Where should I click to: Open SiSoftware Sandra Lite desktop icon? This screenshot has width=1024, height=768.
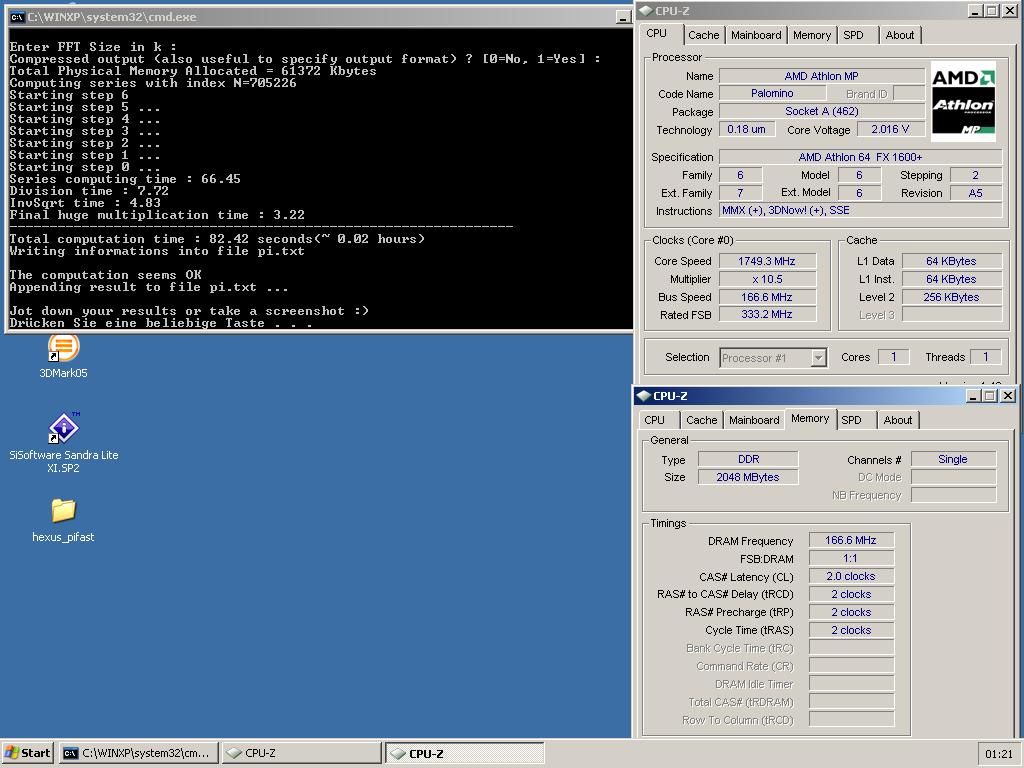pos(63,441)
